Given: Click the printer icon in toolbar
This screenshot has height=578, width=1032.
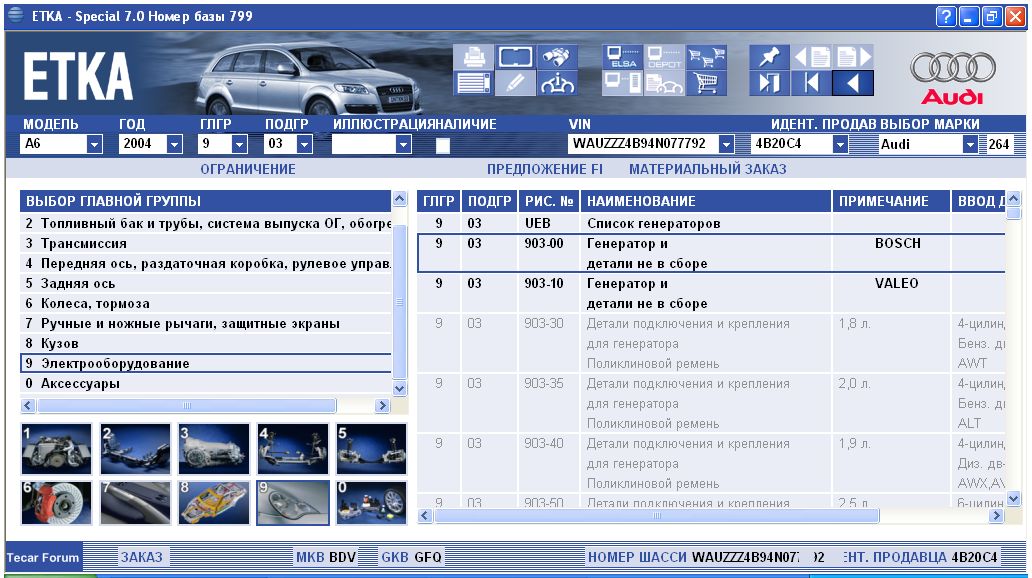Looking at the screenshot, I should coord(473,57).
